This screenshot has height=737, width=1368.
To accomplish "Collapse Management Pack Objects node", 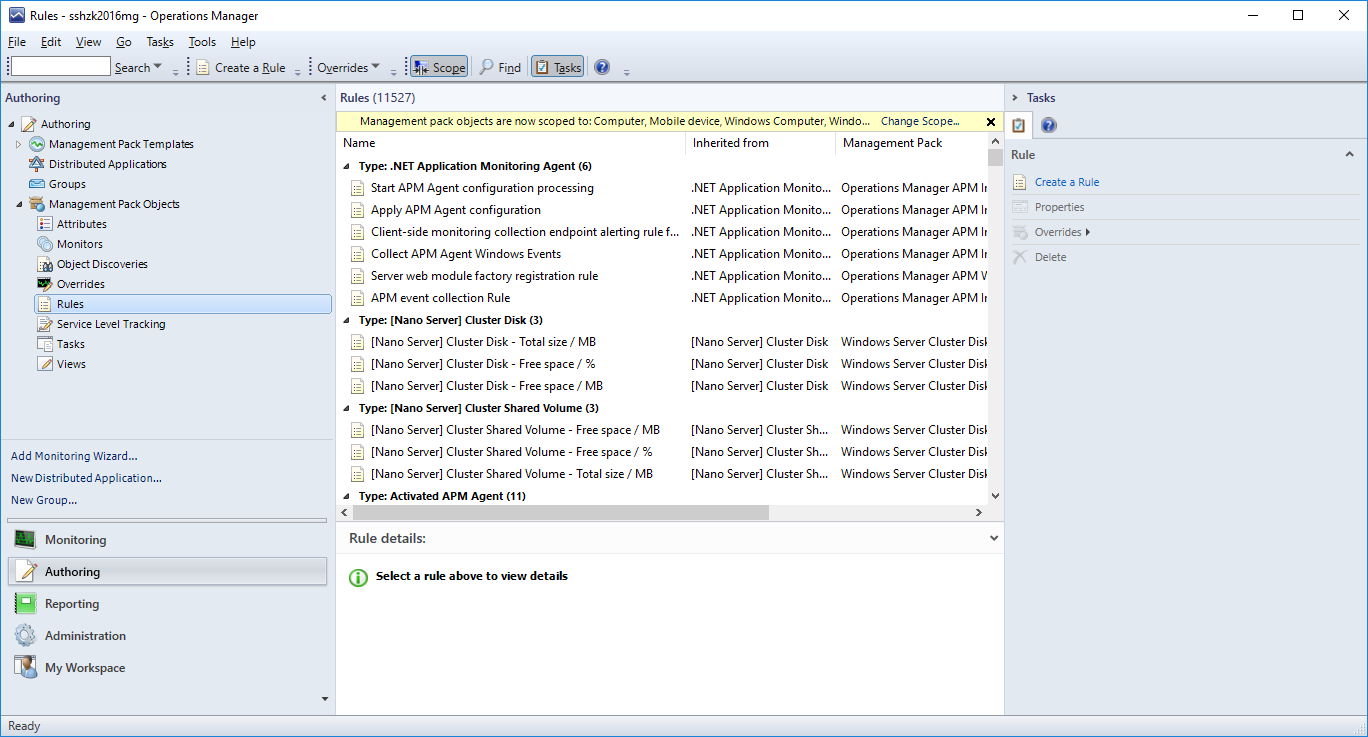I will (18, 204).
